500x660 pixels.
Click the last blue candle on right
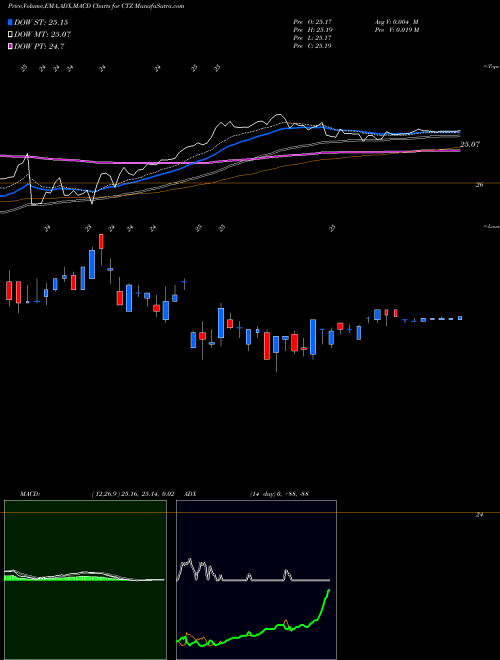coord(460,318)
